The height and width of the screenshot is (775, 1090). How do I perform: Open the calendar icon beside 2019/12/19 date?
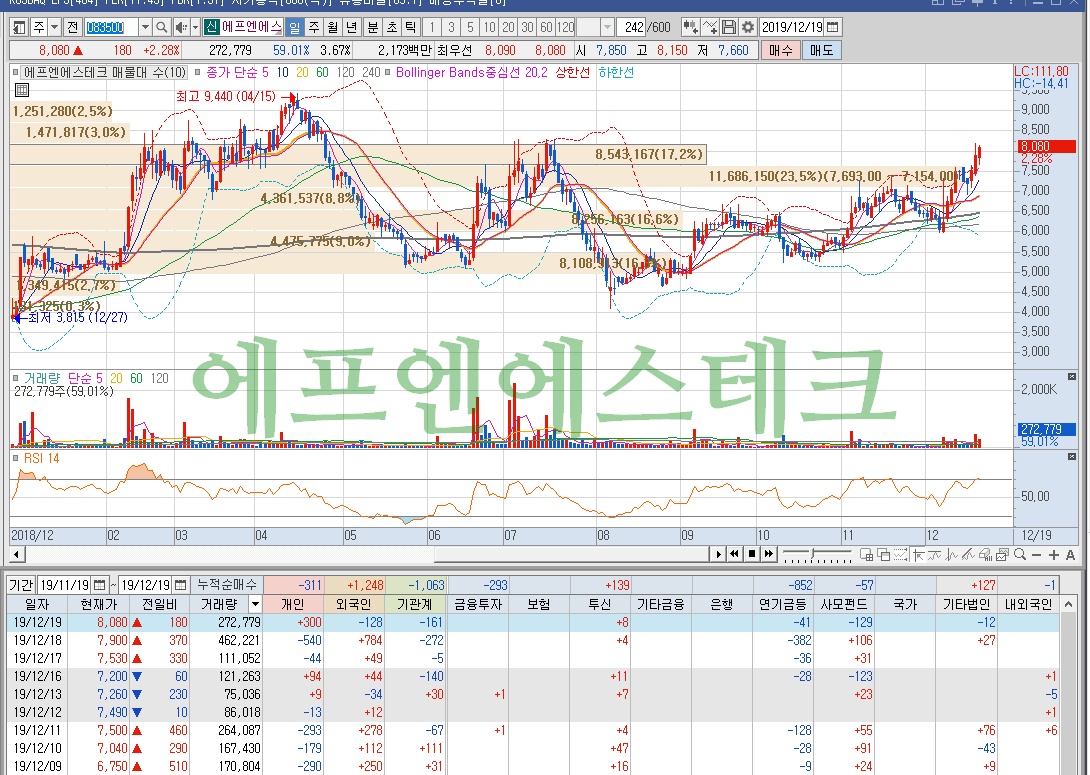click(833, 27)
